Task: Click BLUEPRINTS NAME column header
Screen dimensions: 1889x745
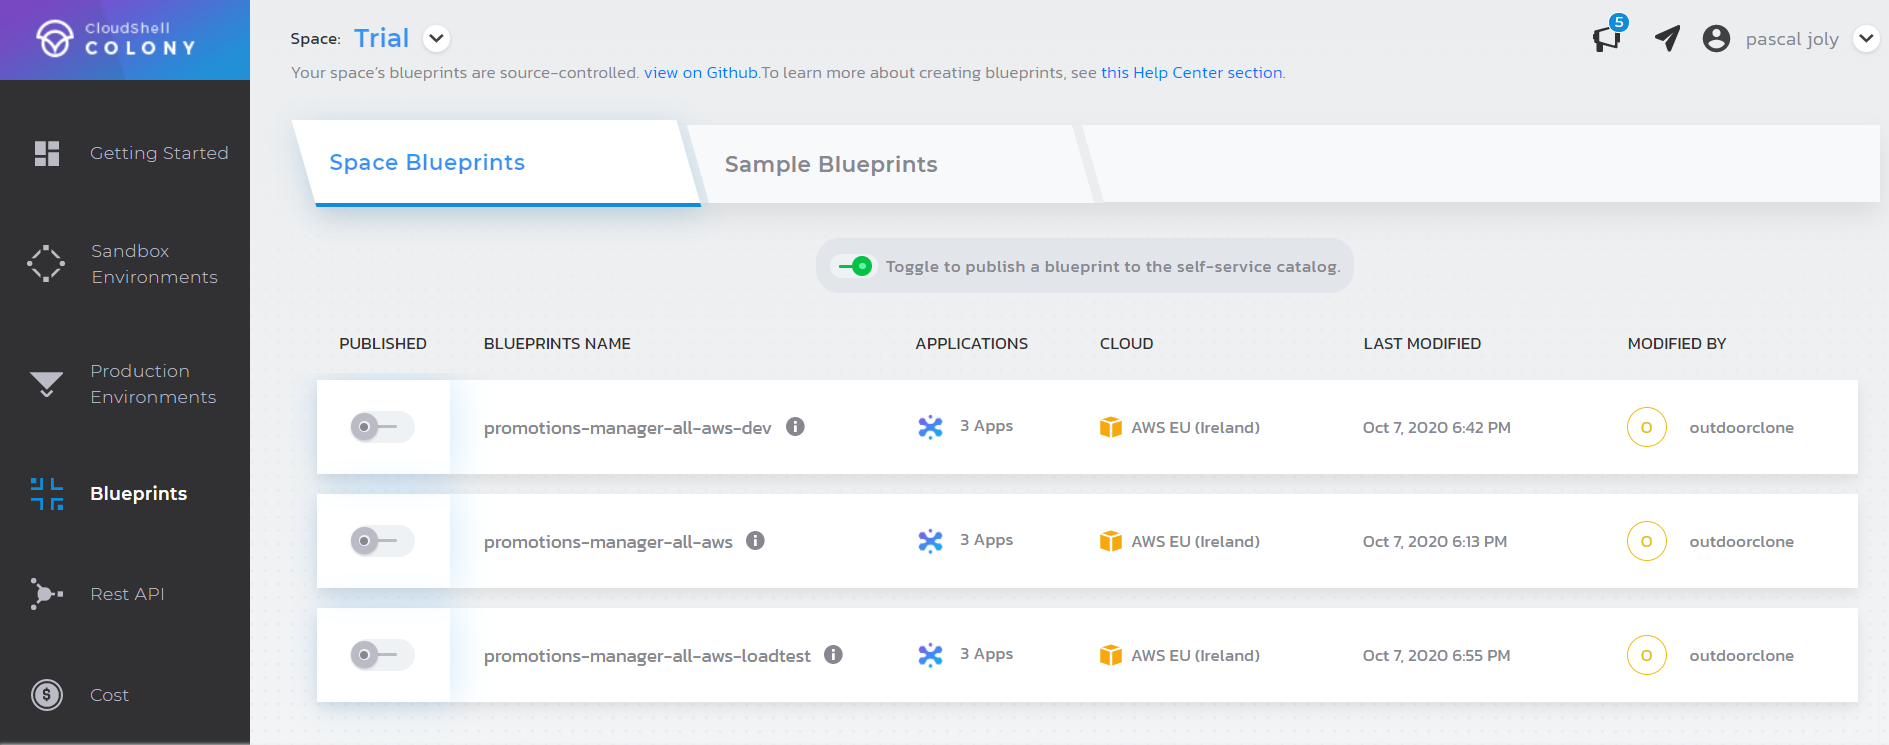Action: coord(557,344)
